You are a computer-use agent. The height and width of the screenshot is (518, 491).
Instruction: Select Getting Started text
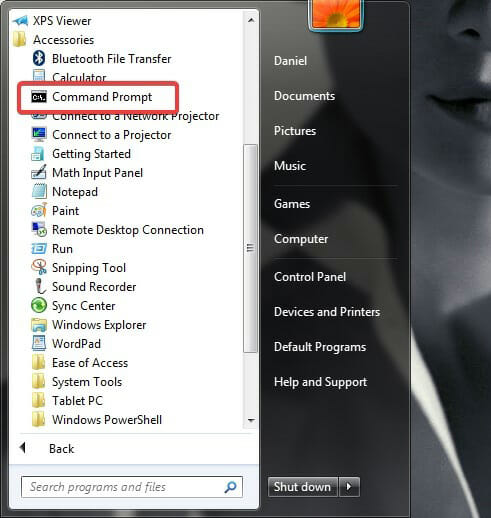[x=91, y=154]
